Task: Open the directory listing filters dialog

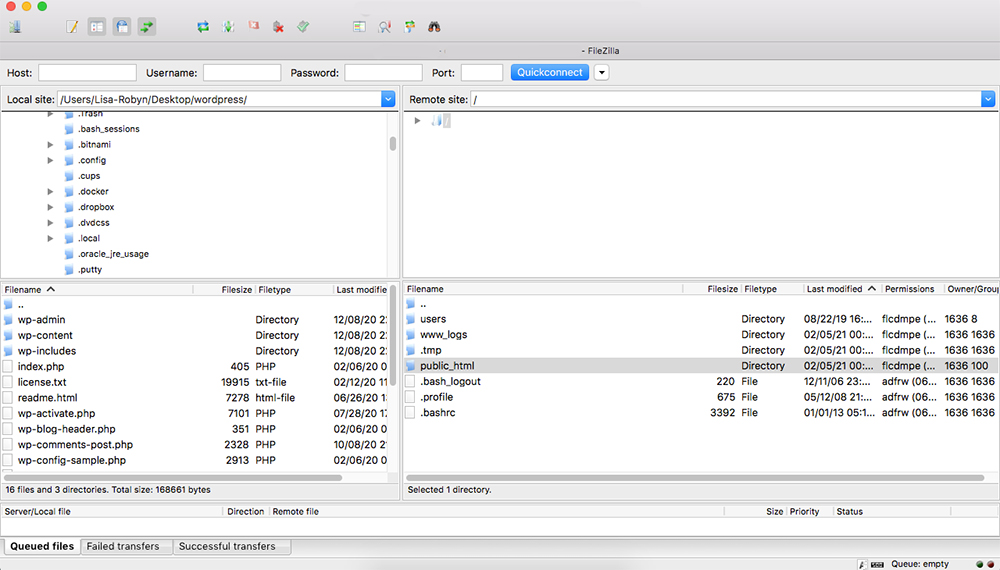Action: tap(360, 27)
